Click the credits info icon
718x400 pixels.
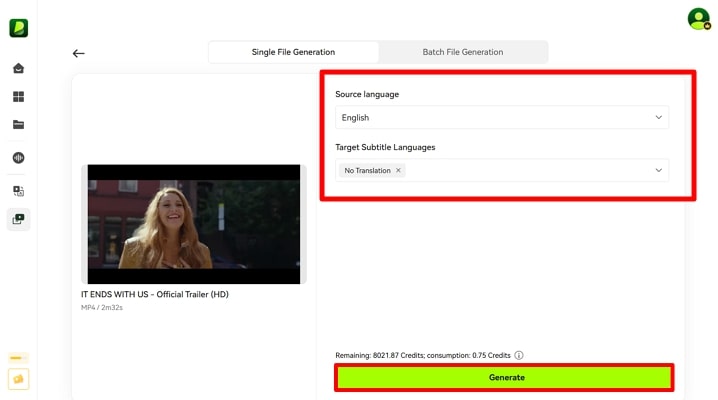[518, 355]
